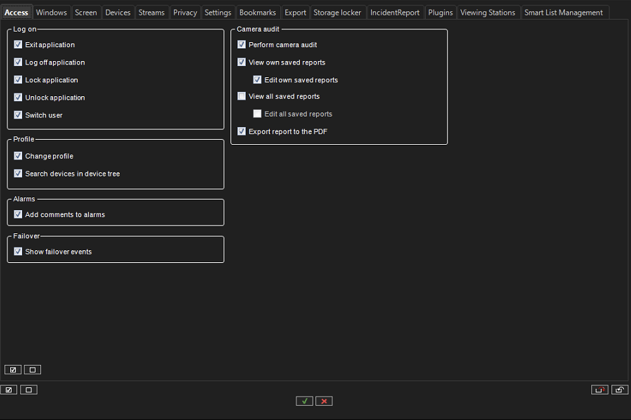Go to the IncidentReport tab
This screenshot has height=420, width=631.
pos(395,12)
